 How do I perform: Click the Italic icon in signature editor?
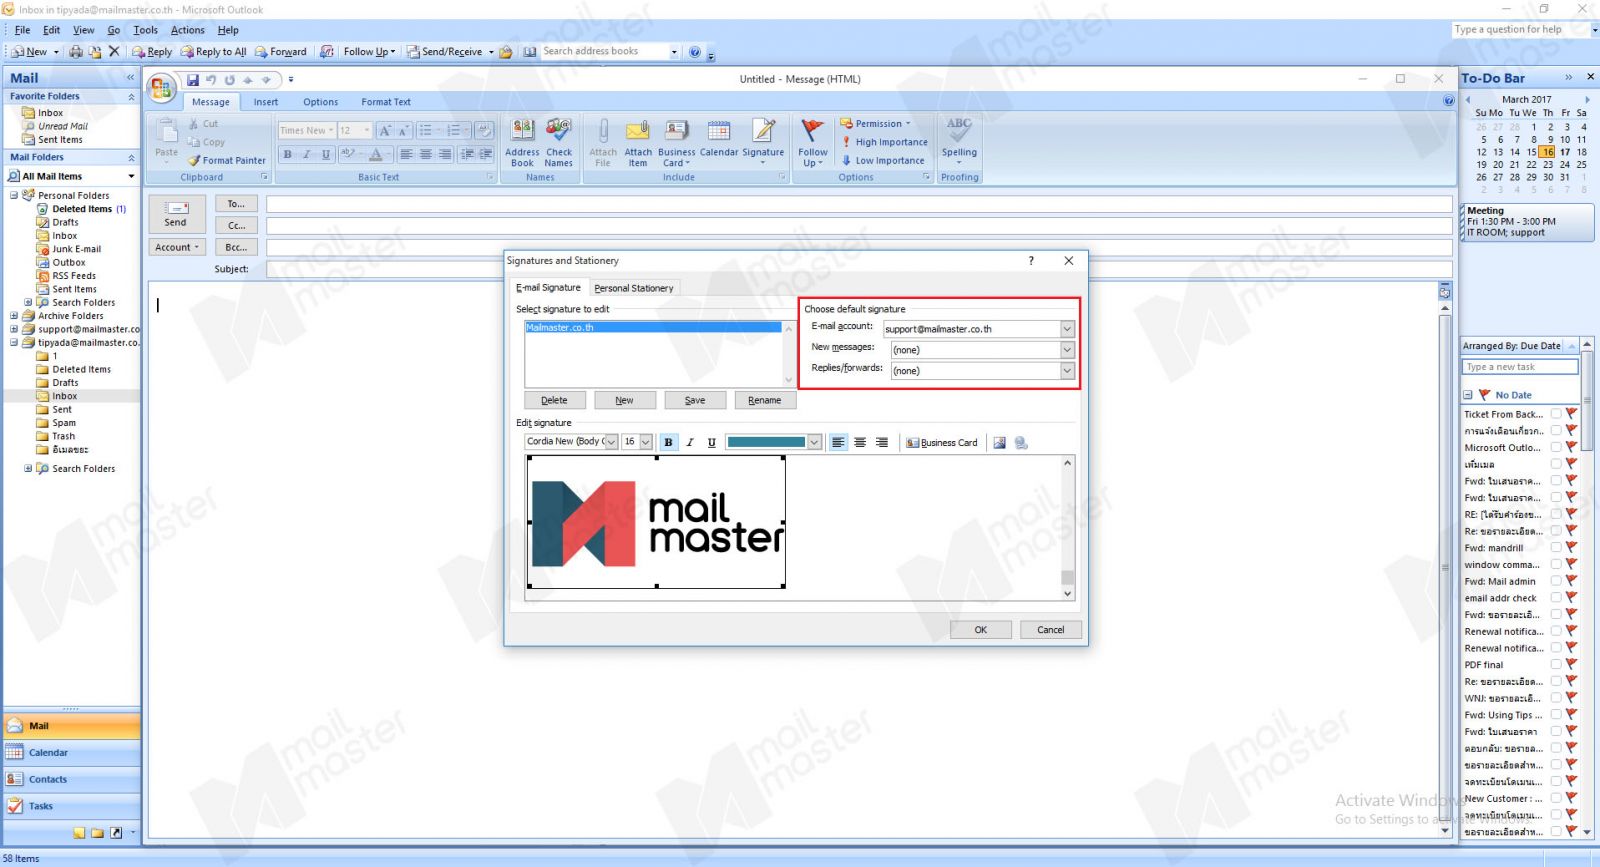coord(690,442)
